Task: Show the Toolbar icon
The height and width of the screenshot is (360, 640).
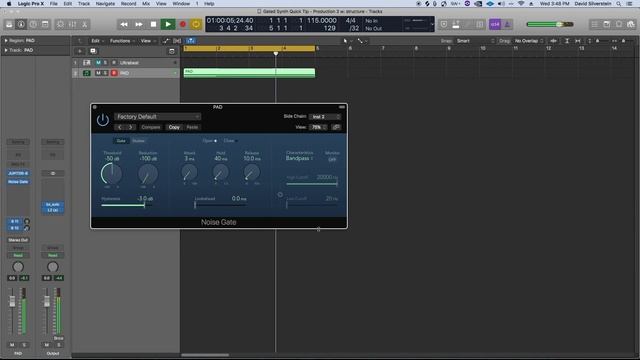Action: (x=45, y=24)
